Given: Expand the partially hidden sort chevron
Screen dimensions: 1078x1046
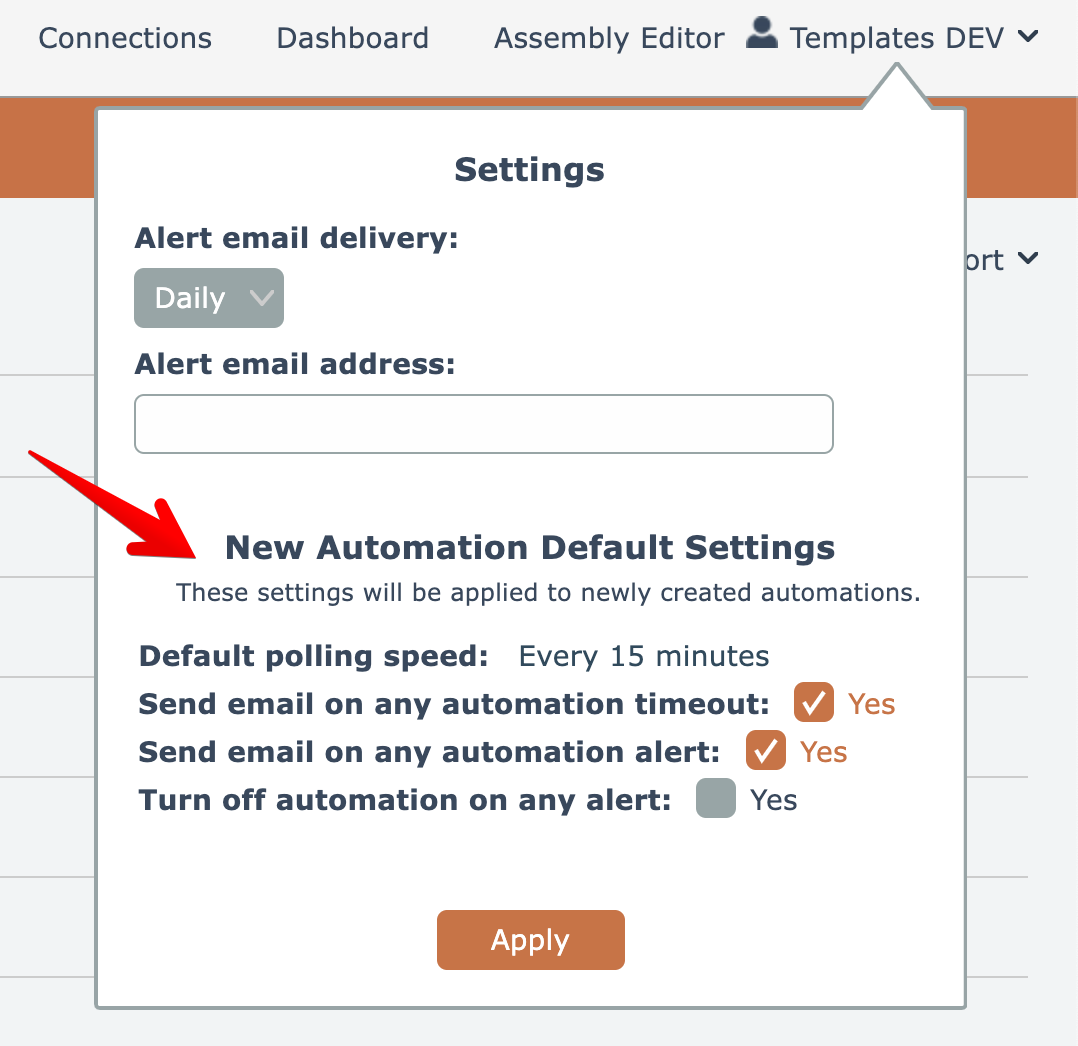Looking at the screenshot, I should (1027, 259).
